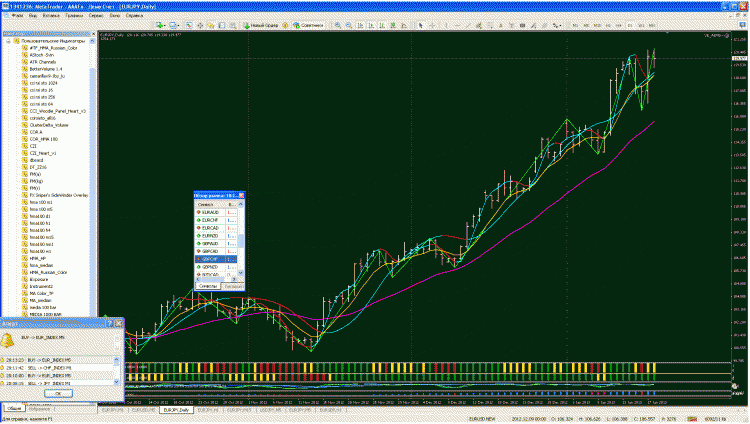750x424 pixels.
Task: Click the New Chart toolbar icon
Action: pos(160,25)
